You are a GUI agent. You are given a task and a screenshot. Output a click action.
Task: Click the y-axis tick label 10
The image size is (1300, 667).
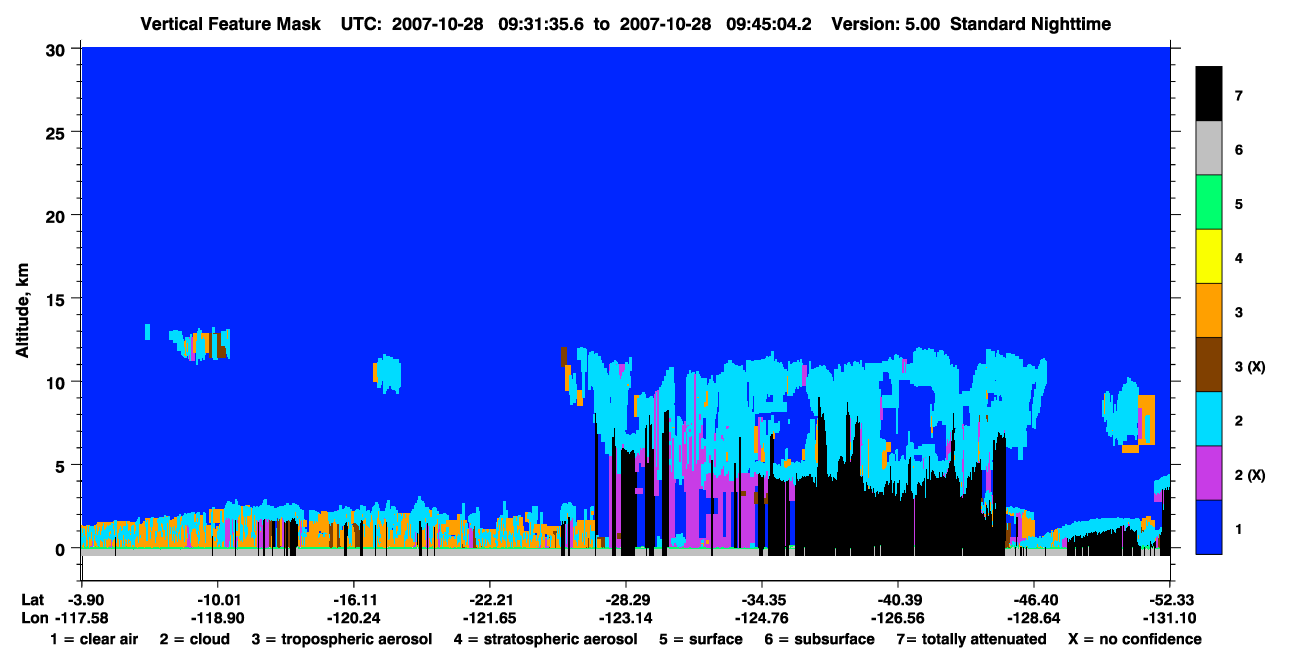click(57, 382)
